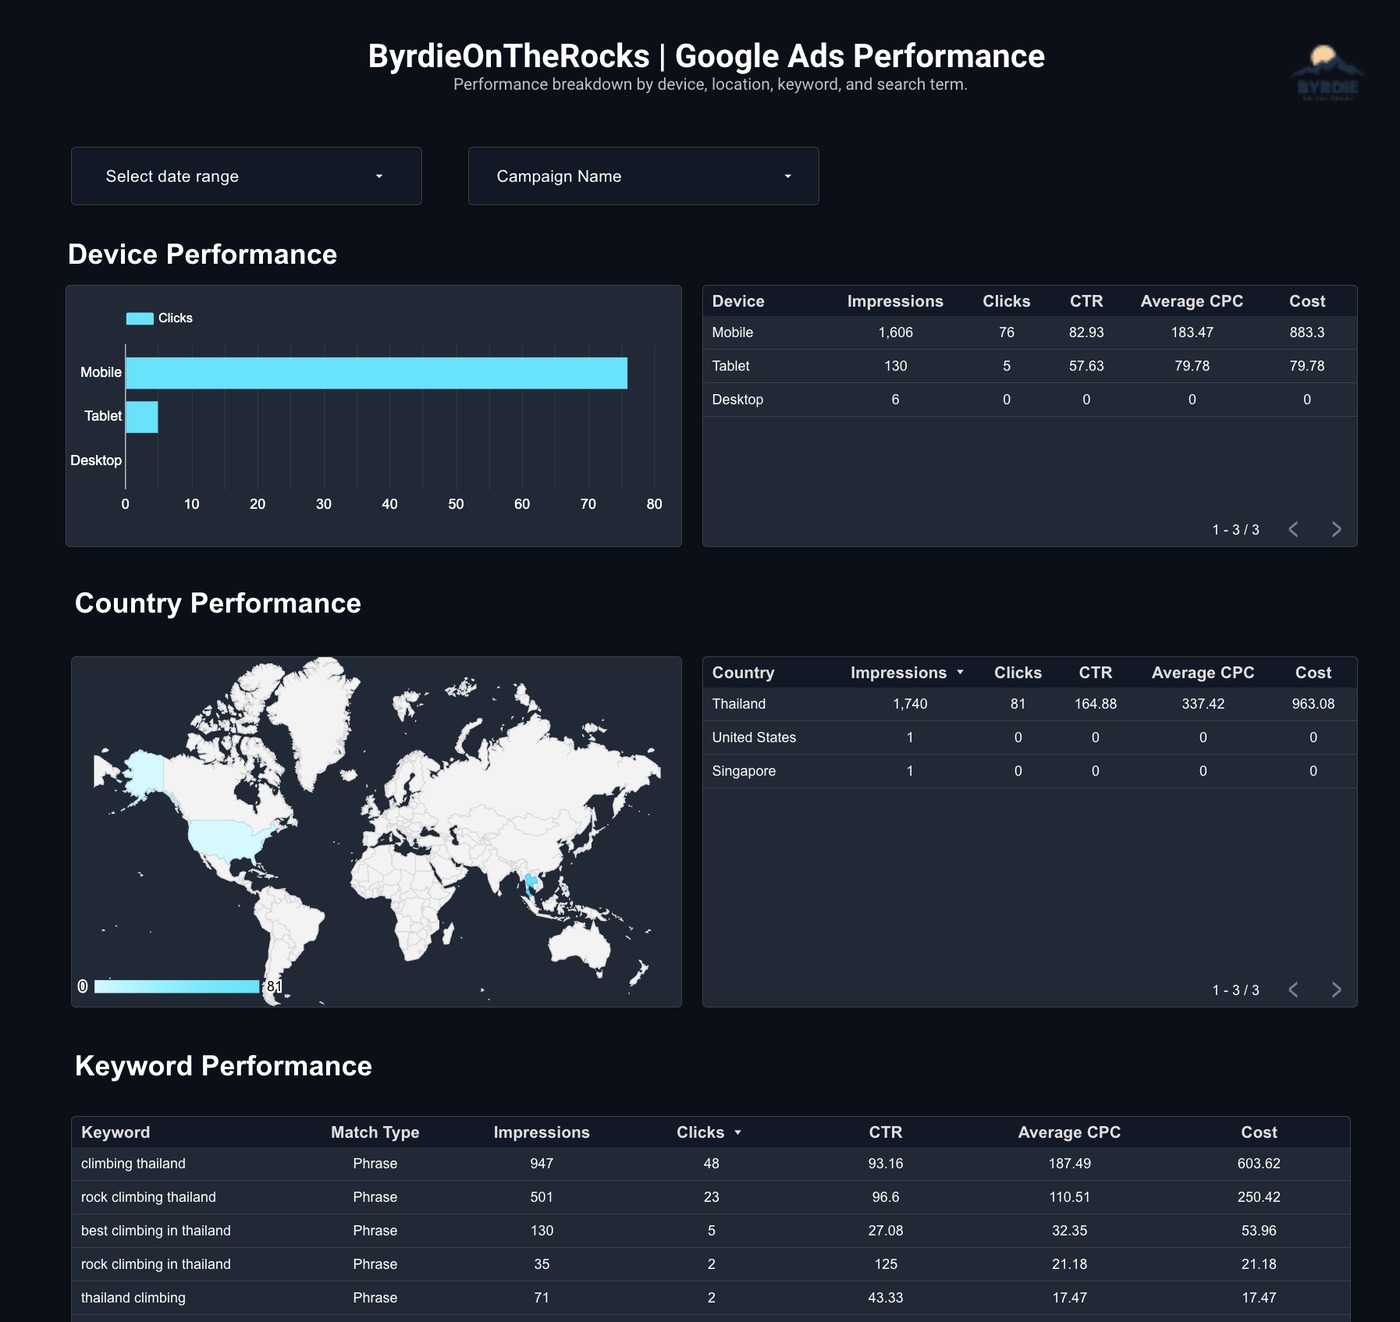Go to next page in Country table
1400x1322 pixels.
click(x=1336, y=989)
